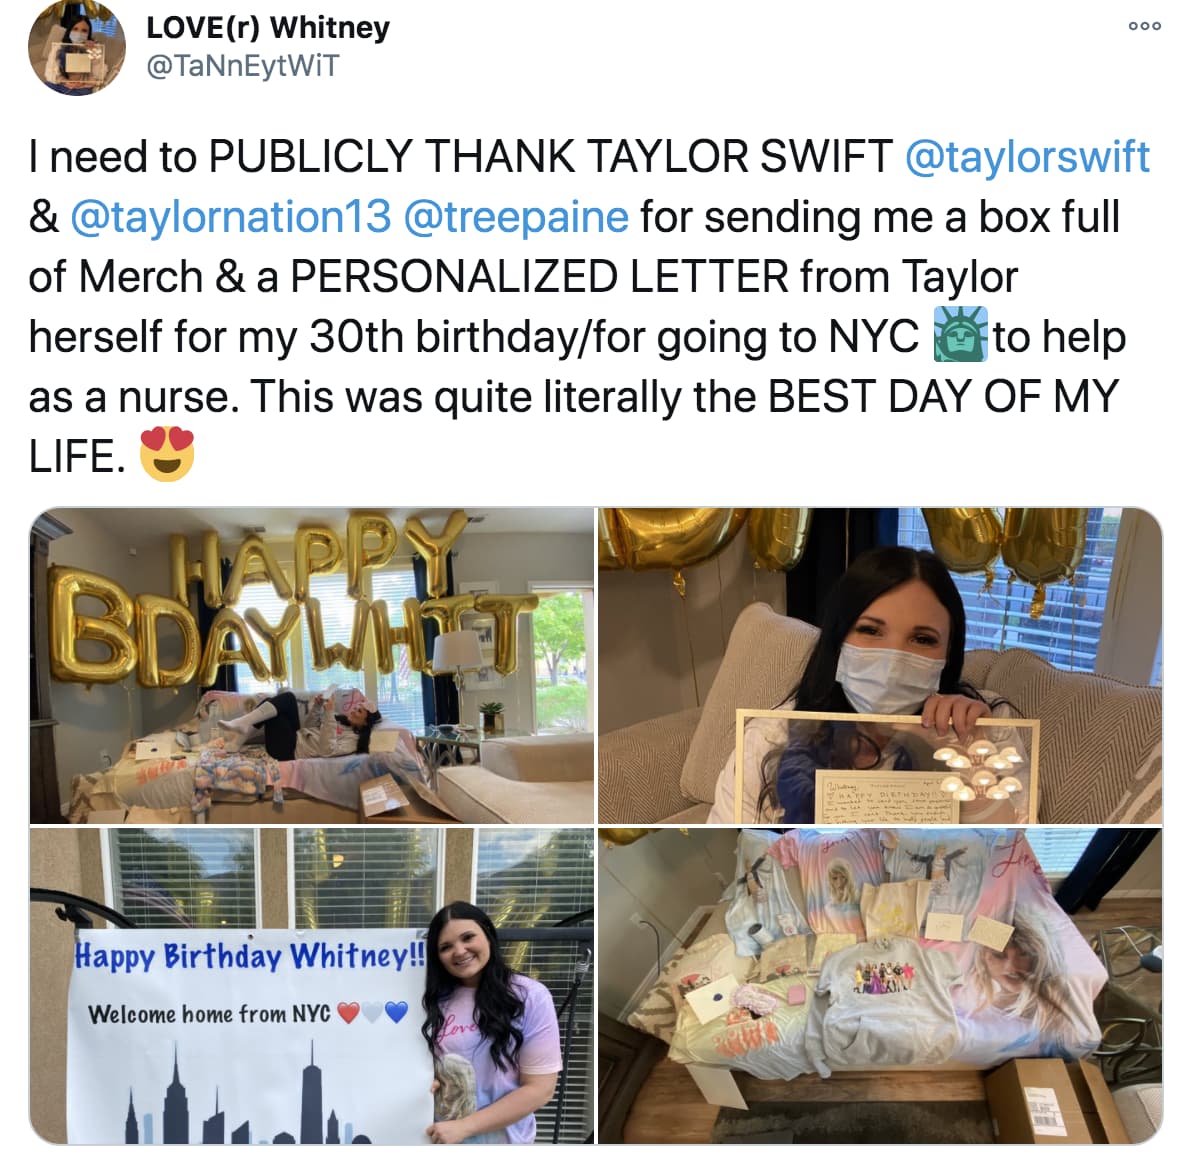Select the 'Happy Birthday Whitney!!' banner text

(x=250, y=955)
